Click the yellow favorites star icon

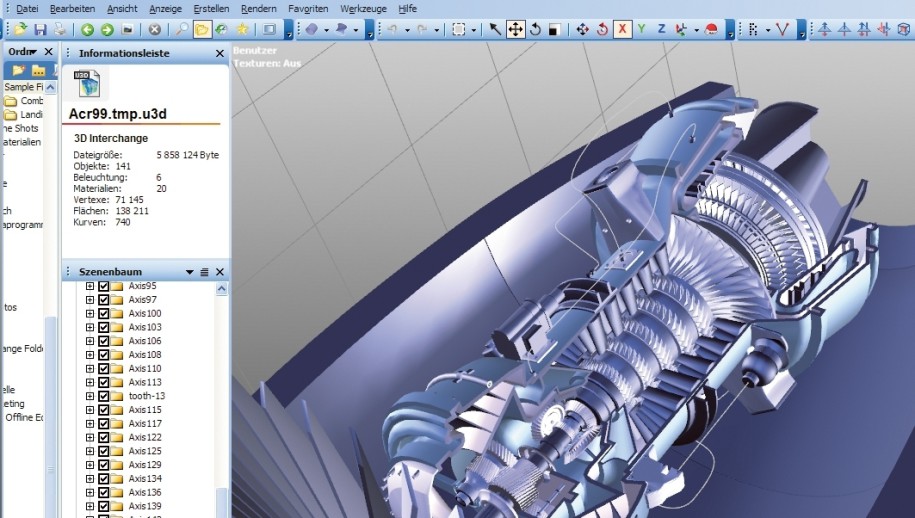(242, 29)
